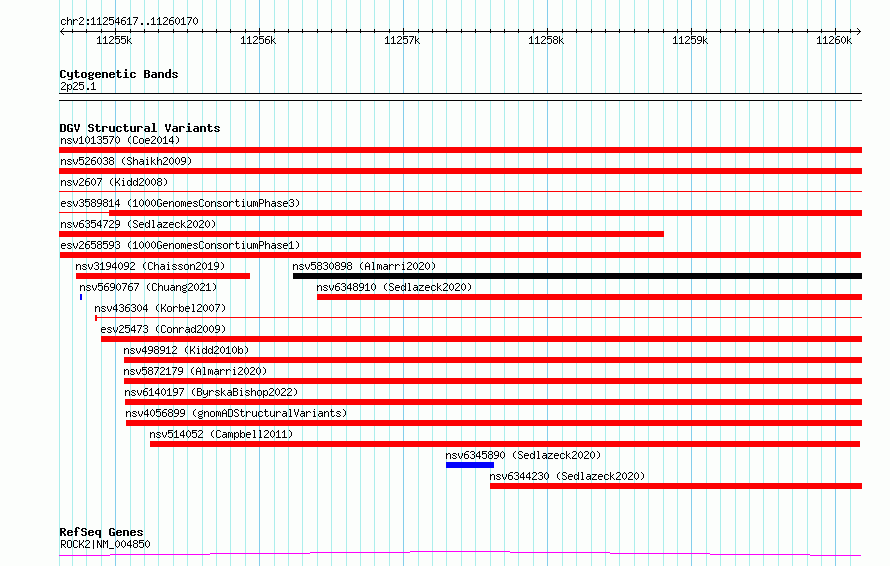The image size is (890, 566).
Task: Click the 11256k ruler tick label
Action: point(258,40)
